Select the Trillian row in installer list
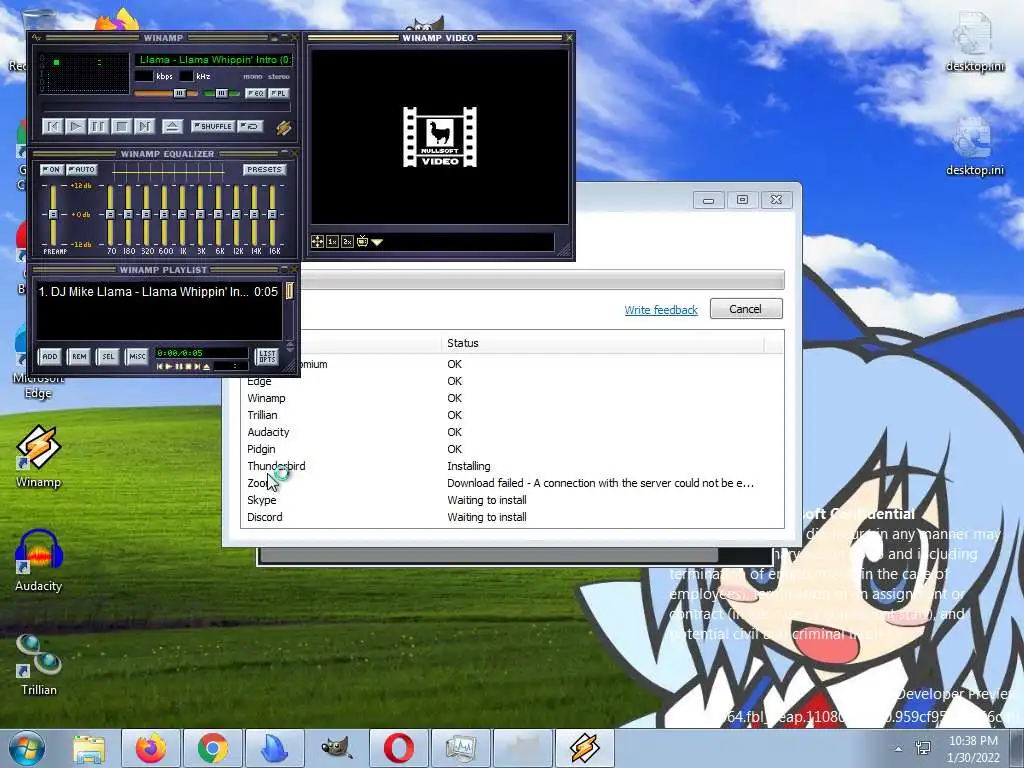Image resolution: width=1024 pixels, height=768 pixels. coord(512,415)
